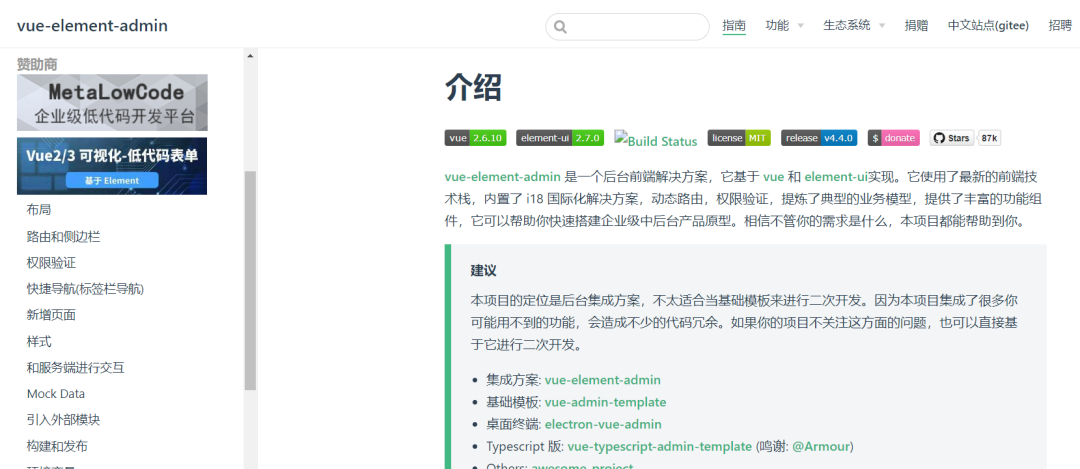This screenshot has width=1080, height=469.
Task: Click the 赞助商 sidebar heading
Action: pos(37,64)
